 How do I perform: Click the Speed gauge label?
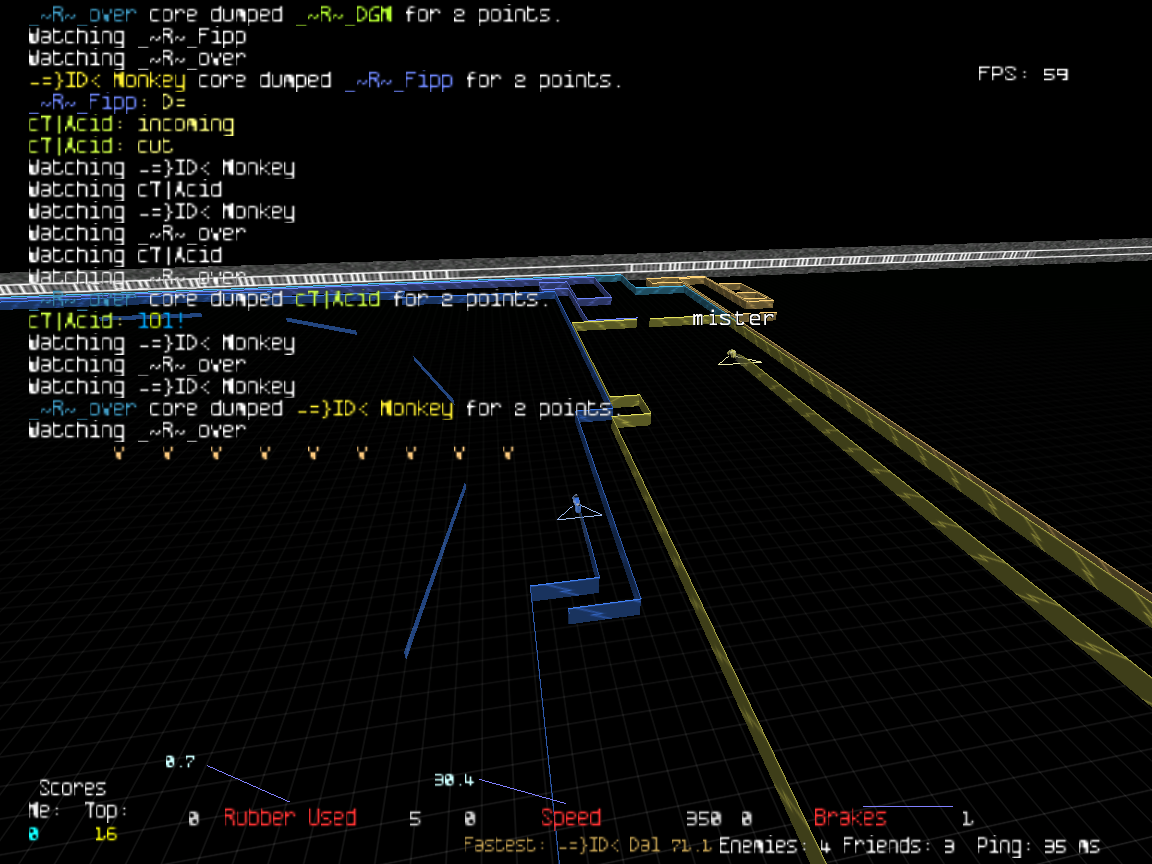(570, 818)
